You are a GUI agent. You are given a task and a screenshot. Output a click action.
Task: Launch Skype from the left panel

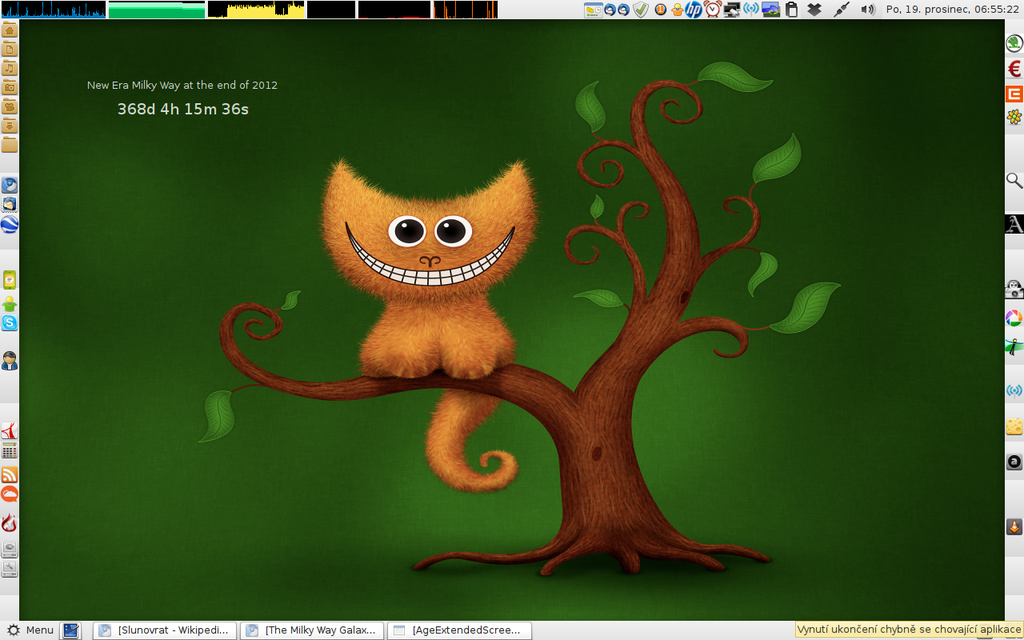click(9, 322)
